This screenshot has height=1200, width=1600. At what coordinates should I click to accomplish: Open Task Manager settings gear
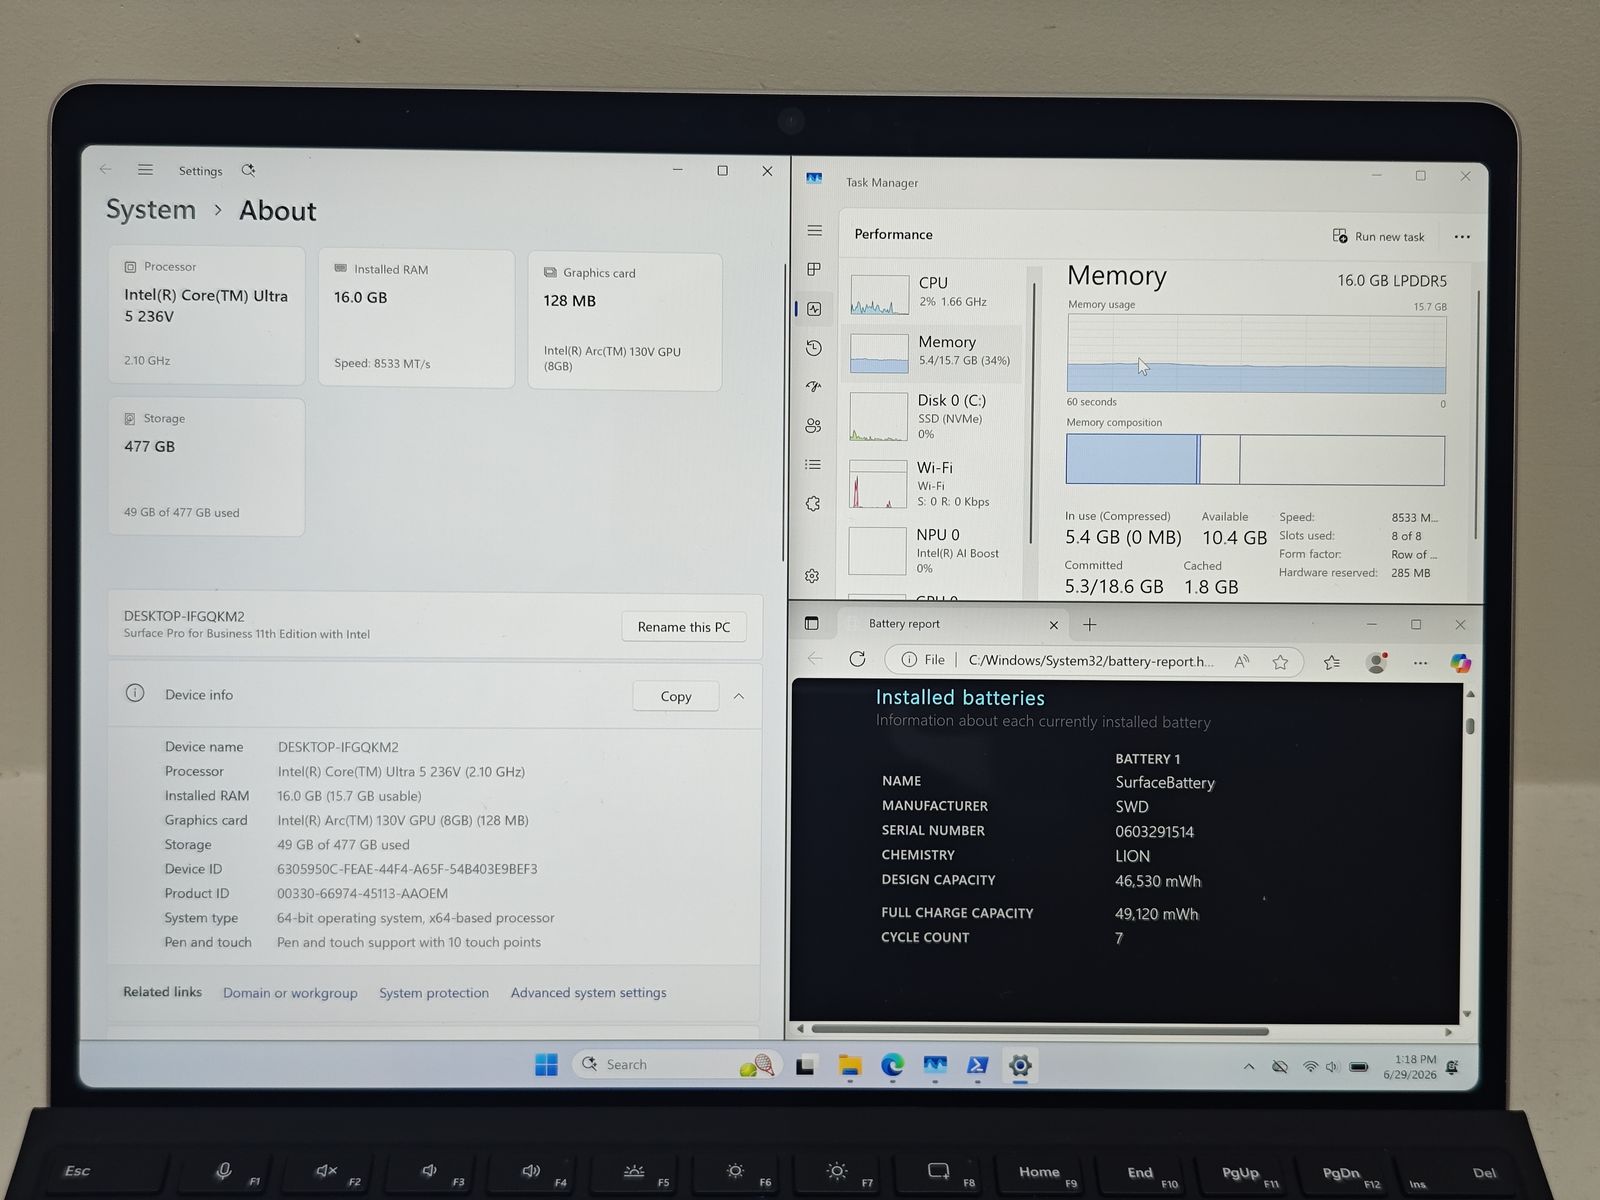[812, 576]
